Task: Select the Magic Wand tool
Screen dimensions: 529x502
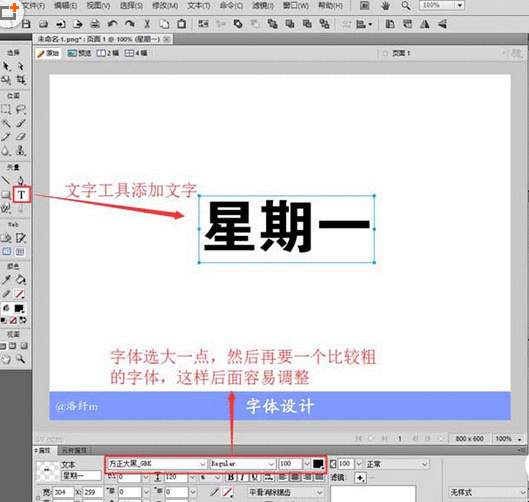Action: click(6, 123)
